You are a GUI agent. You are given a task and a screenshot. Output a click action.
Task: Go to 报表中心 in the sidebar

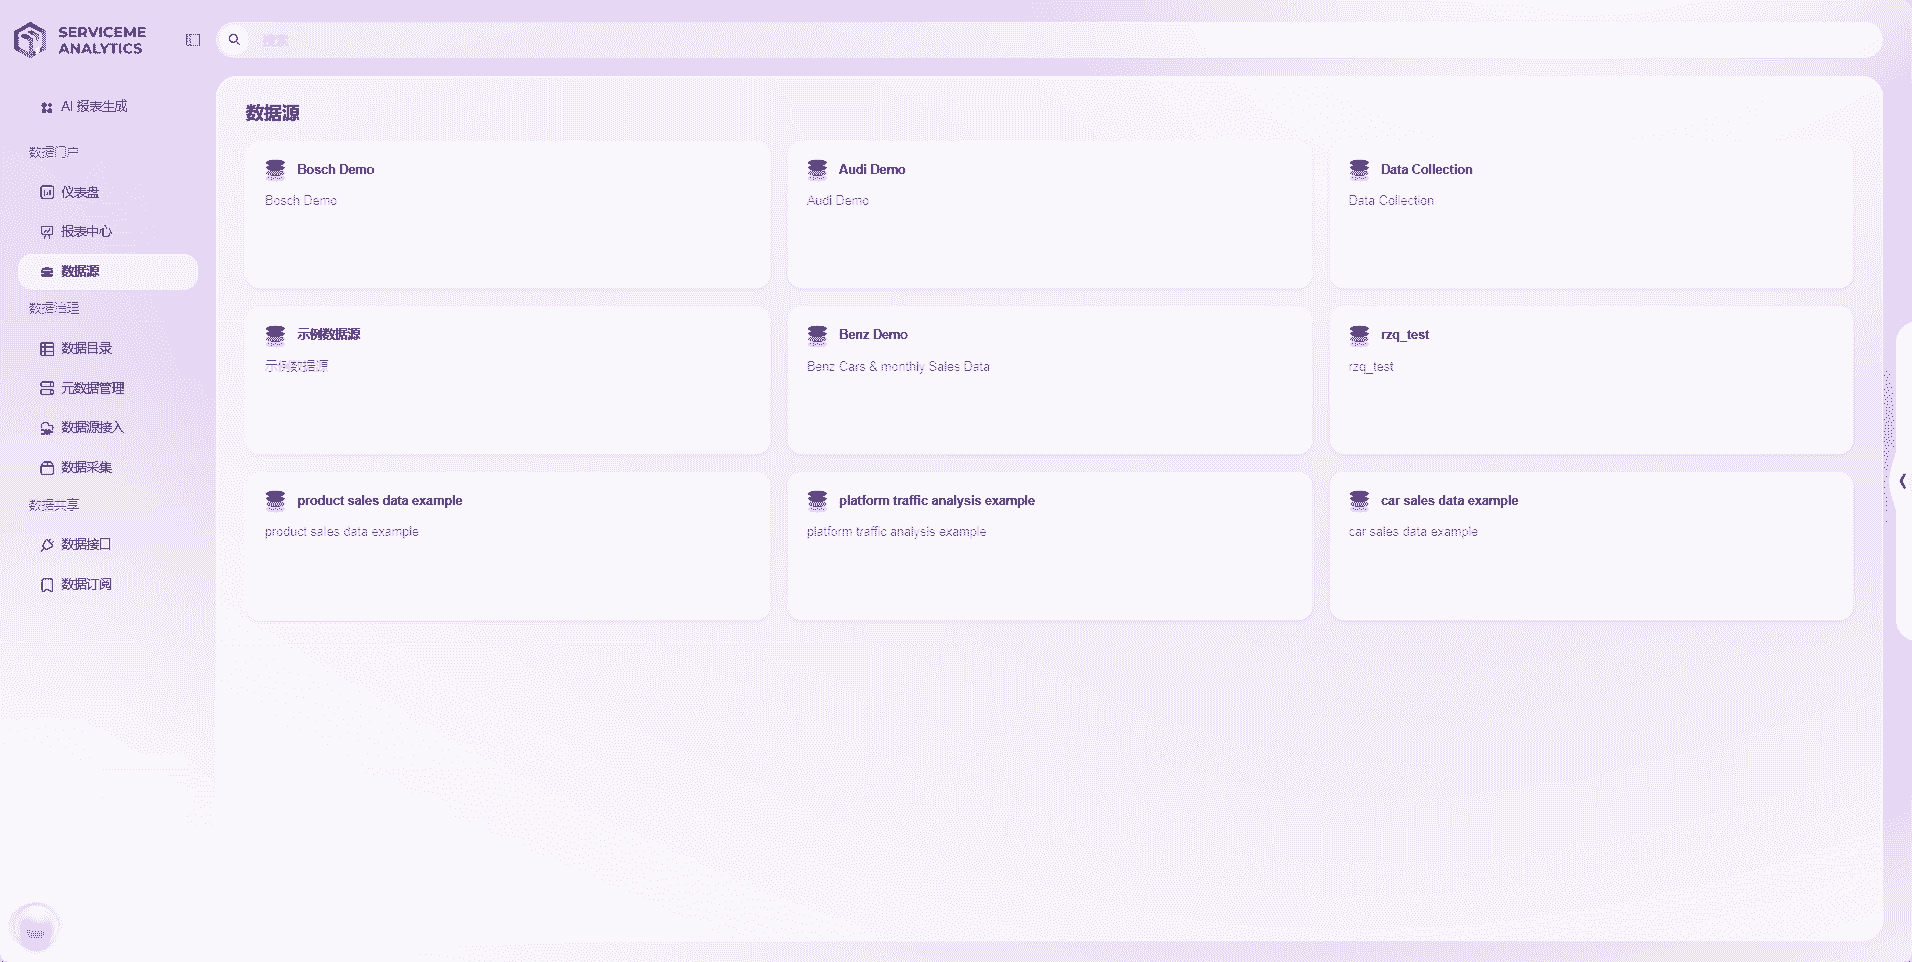coord(108,231)
